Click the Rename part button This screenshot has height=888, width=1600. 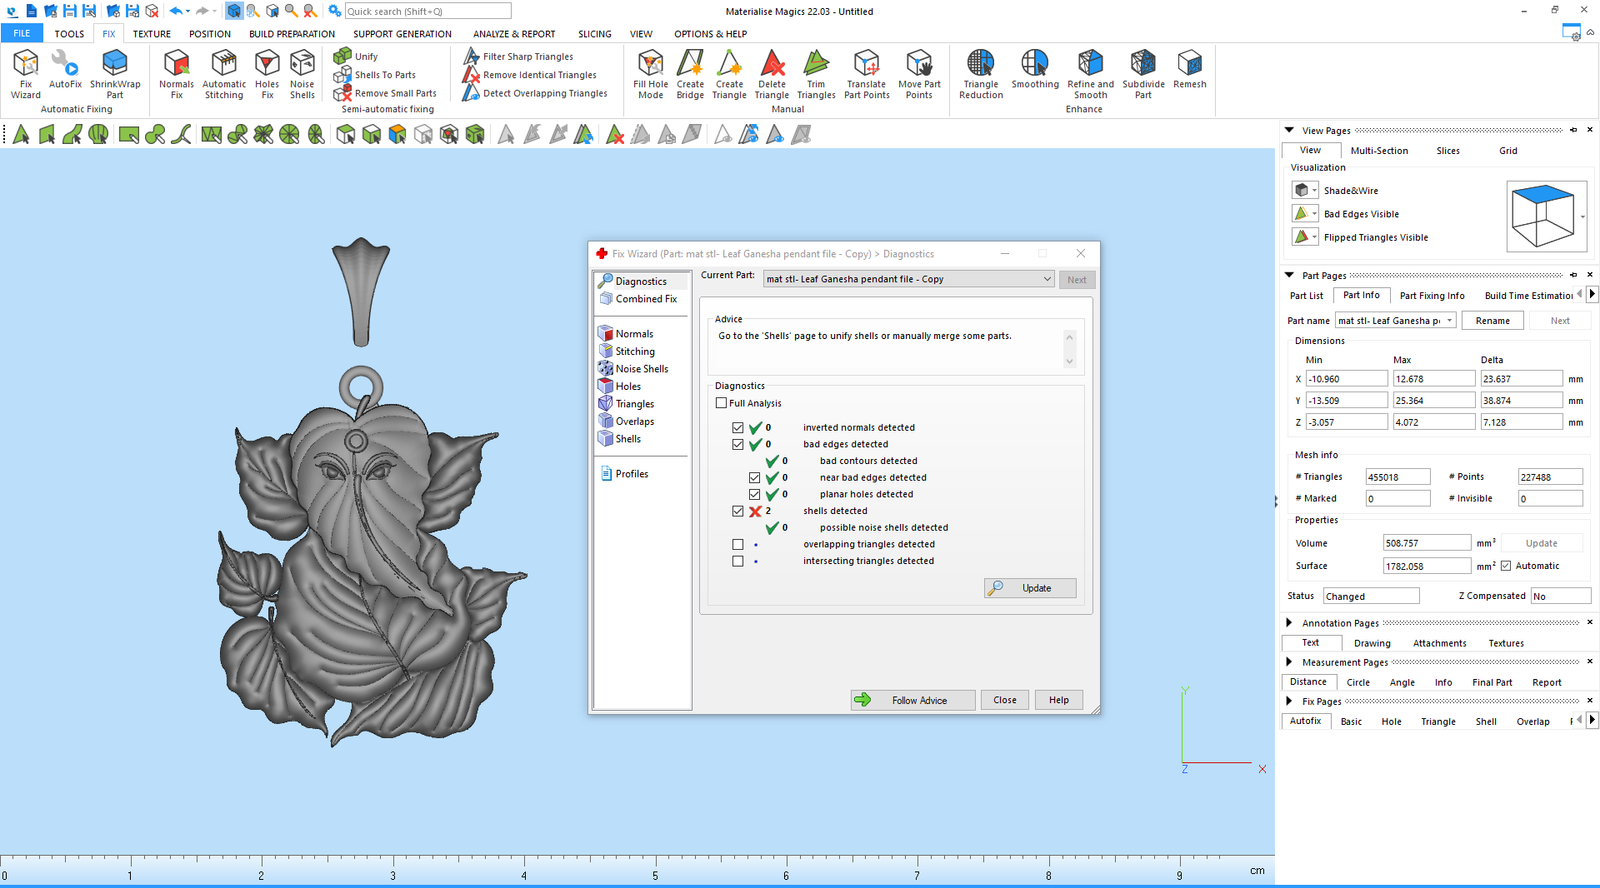click(1493, 320)
